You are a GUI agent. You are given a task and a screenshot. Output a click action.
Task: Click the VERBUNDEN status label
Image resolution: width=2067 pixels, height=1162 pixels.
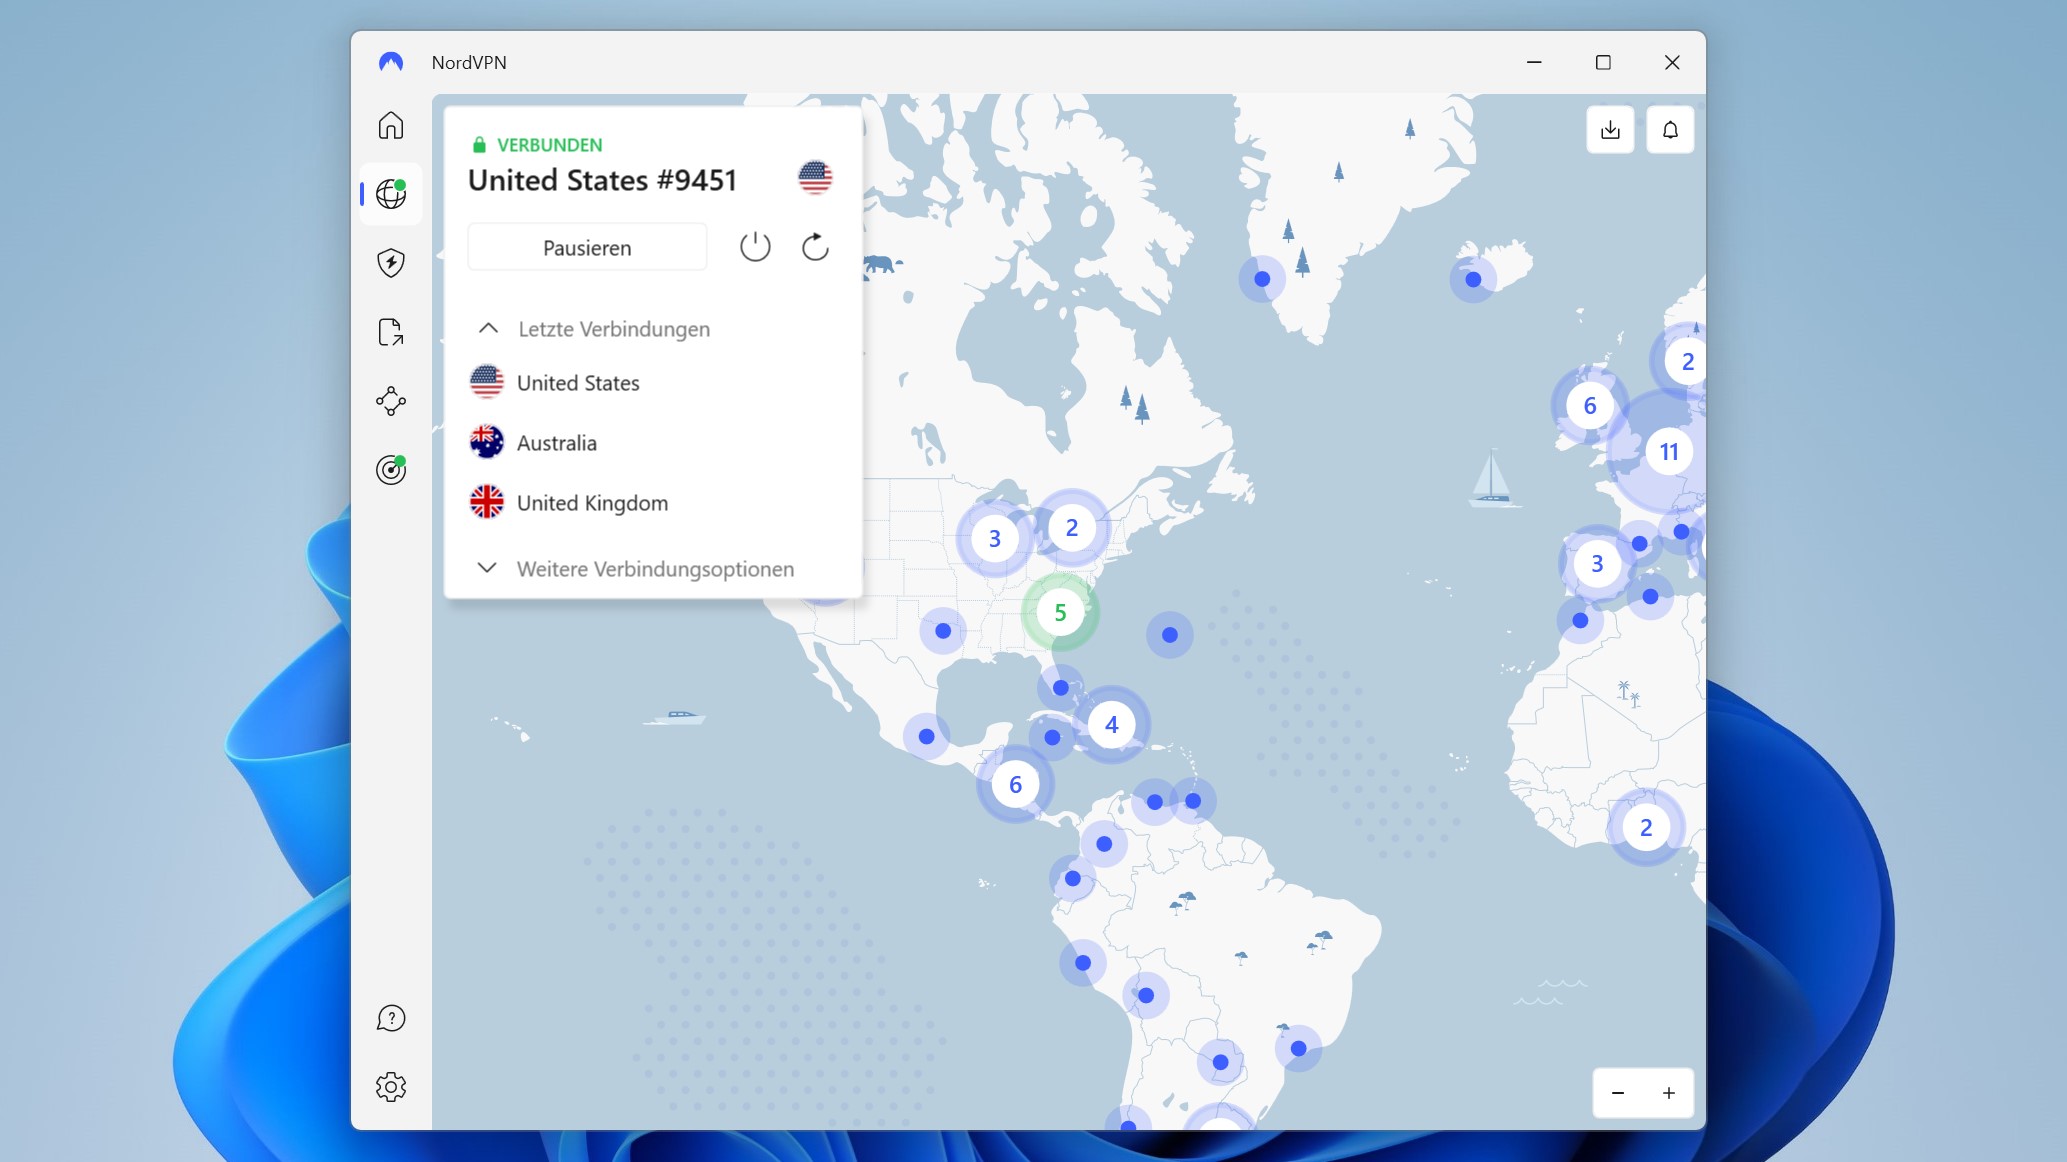pyautogui.click(x=549, y=145)
